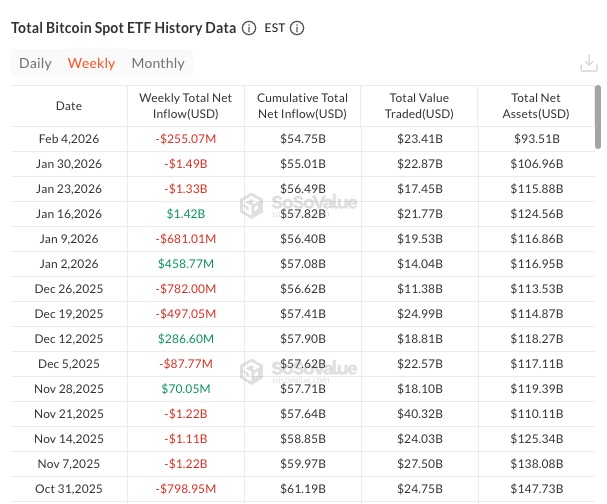Click the table's vertical scrollbar thumb
The image size is (607, 504).
598,115
